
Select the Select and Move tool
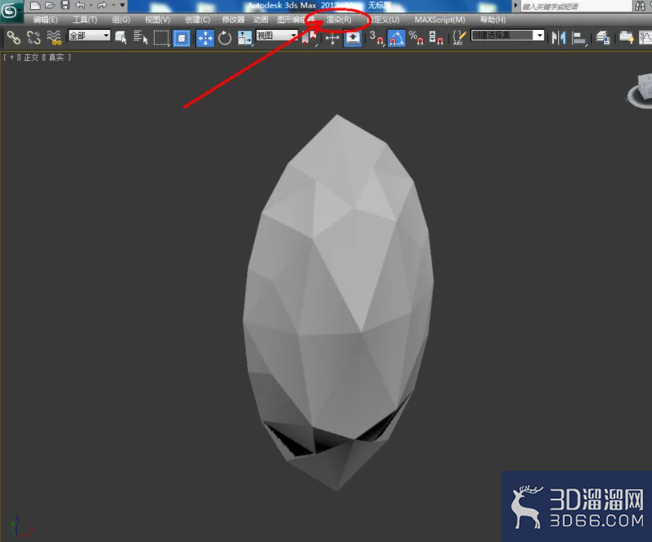(x=205, y=38)
